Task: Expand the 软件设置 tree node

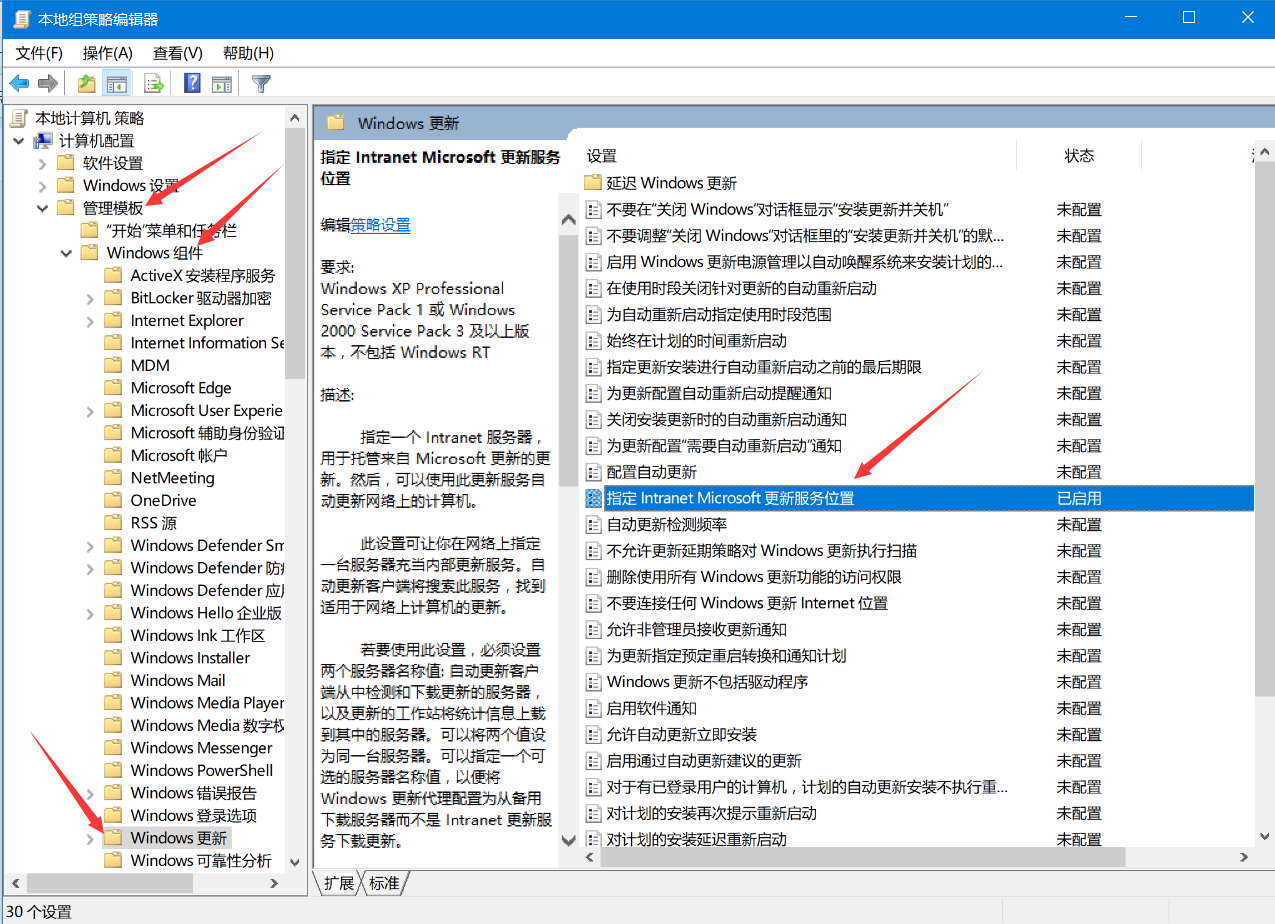Action: pos(42,163)
